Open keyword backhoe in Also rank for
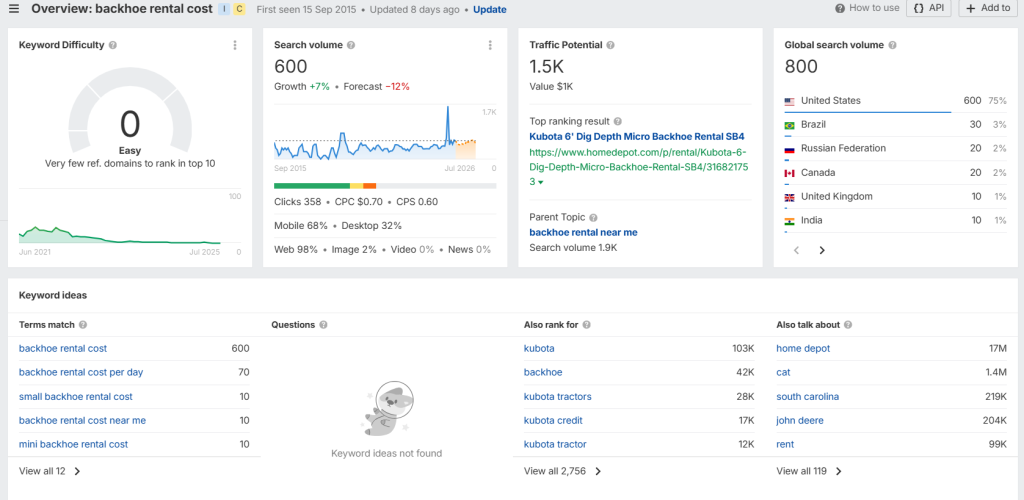Viewport: 1024px width, 500px height. click(x=543, y=373)
